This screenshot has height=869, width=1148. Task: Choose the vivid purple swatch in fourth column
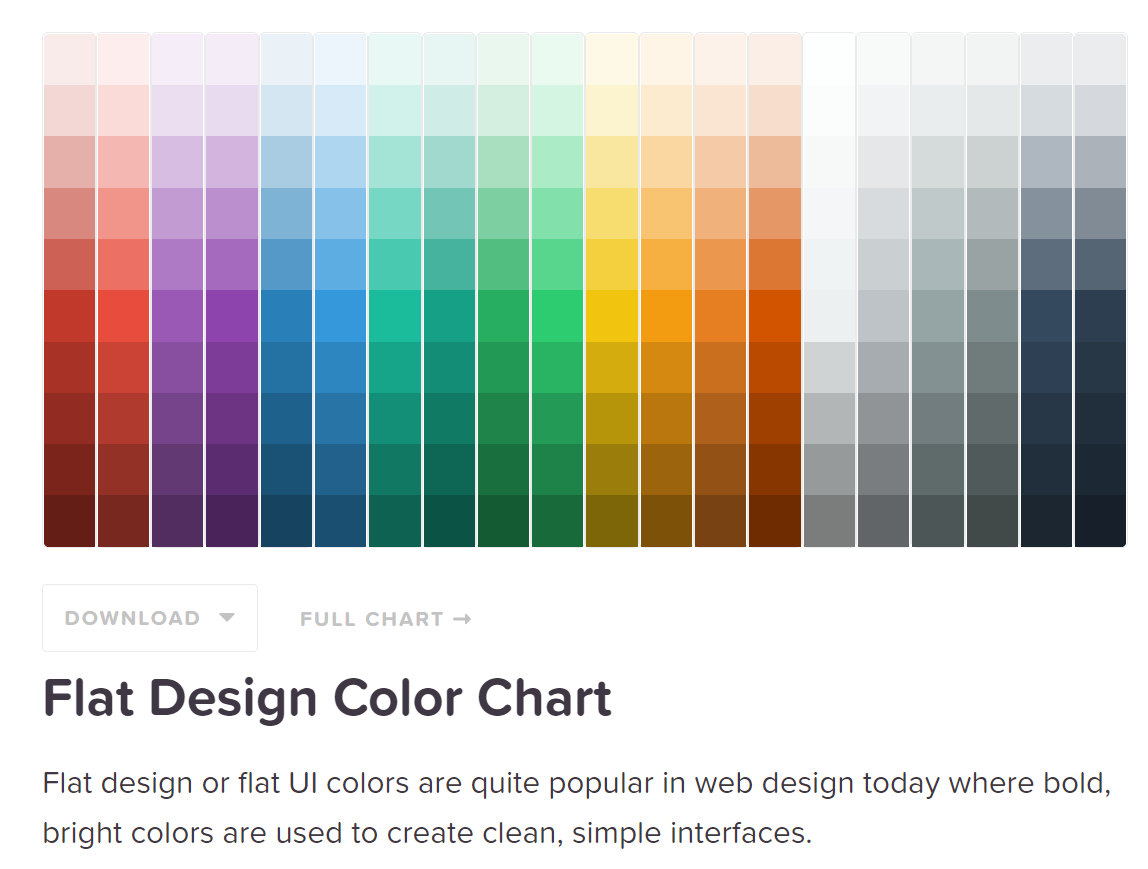[232, 316]
